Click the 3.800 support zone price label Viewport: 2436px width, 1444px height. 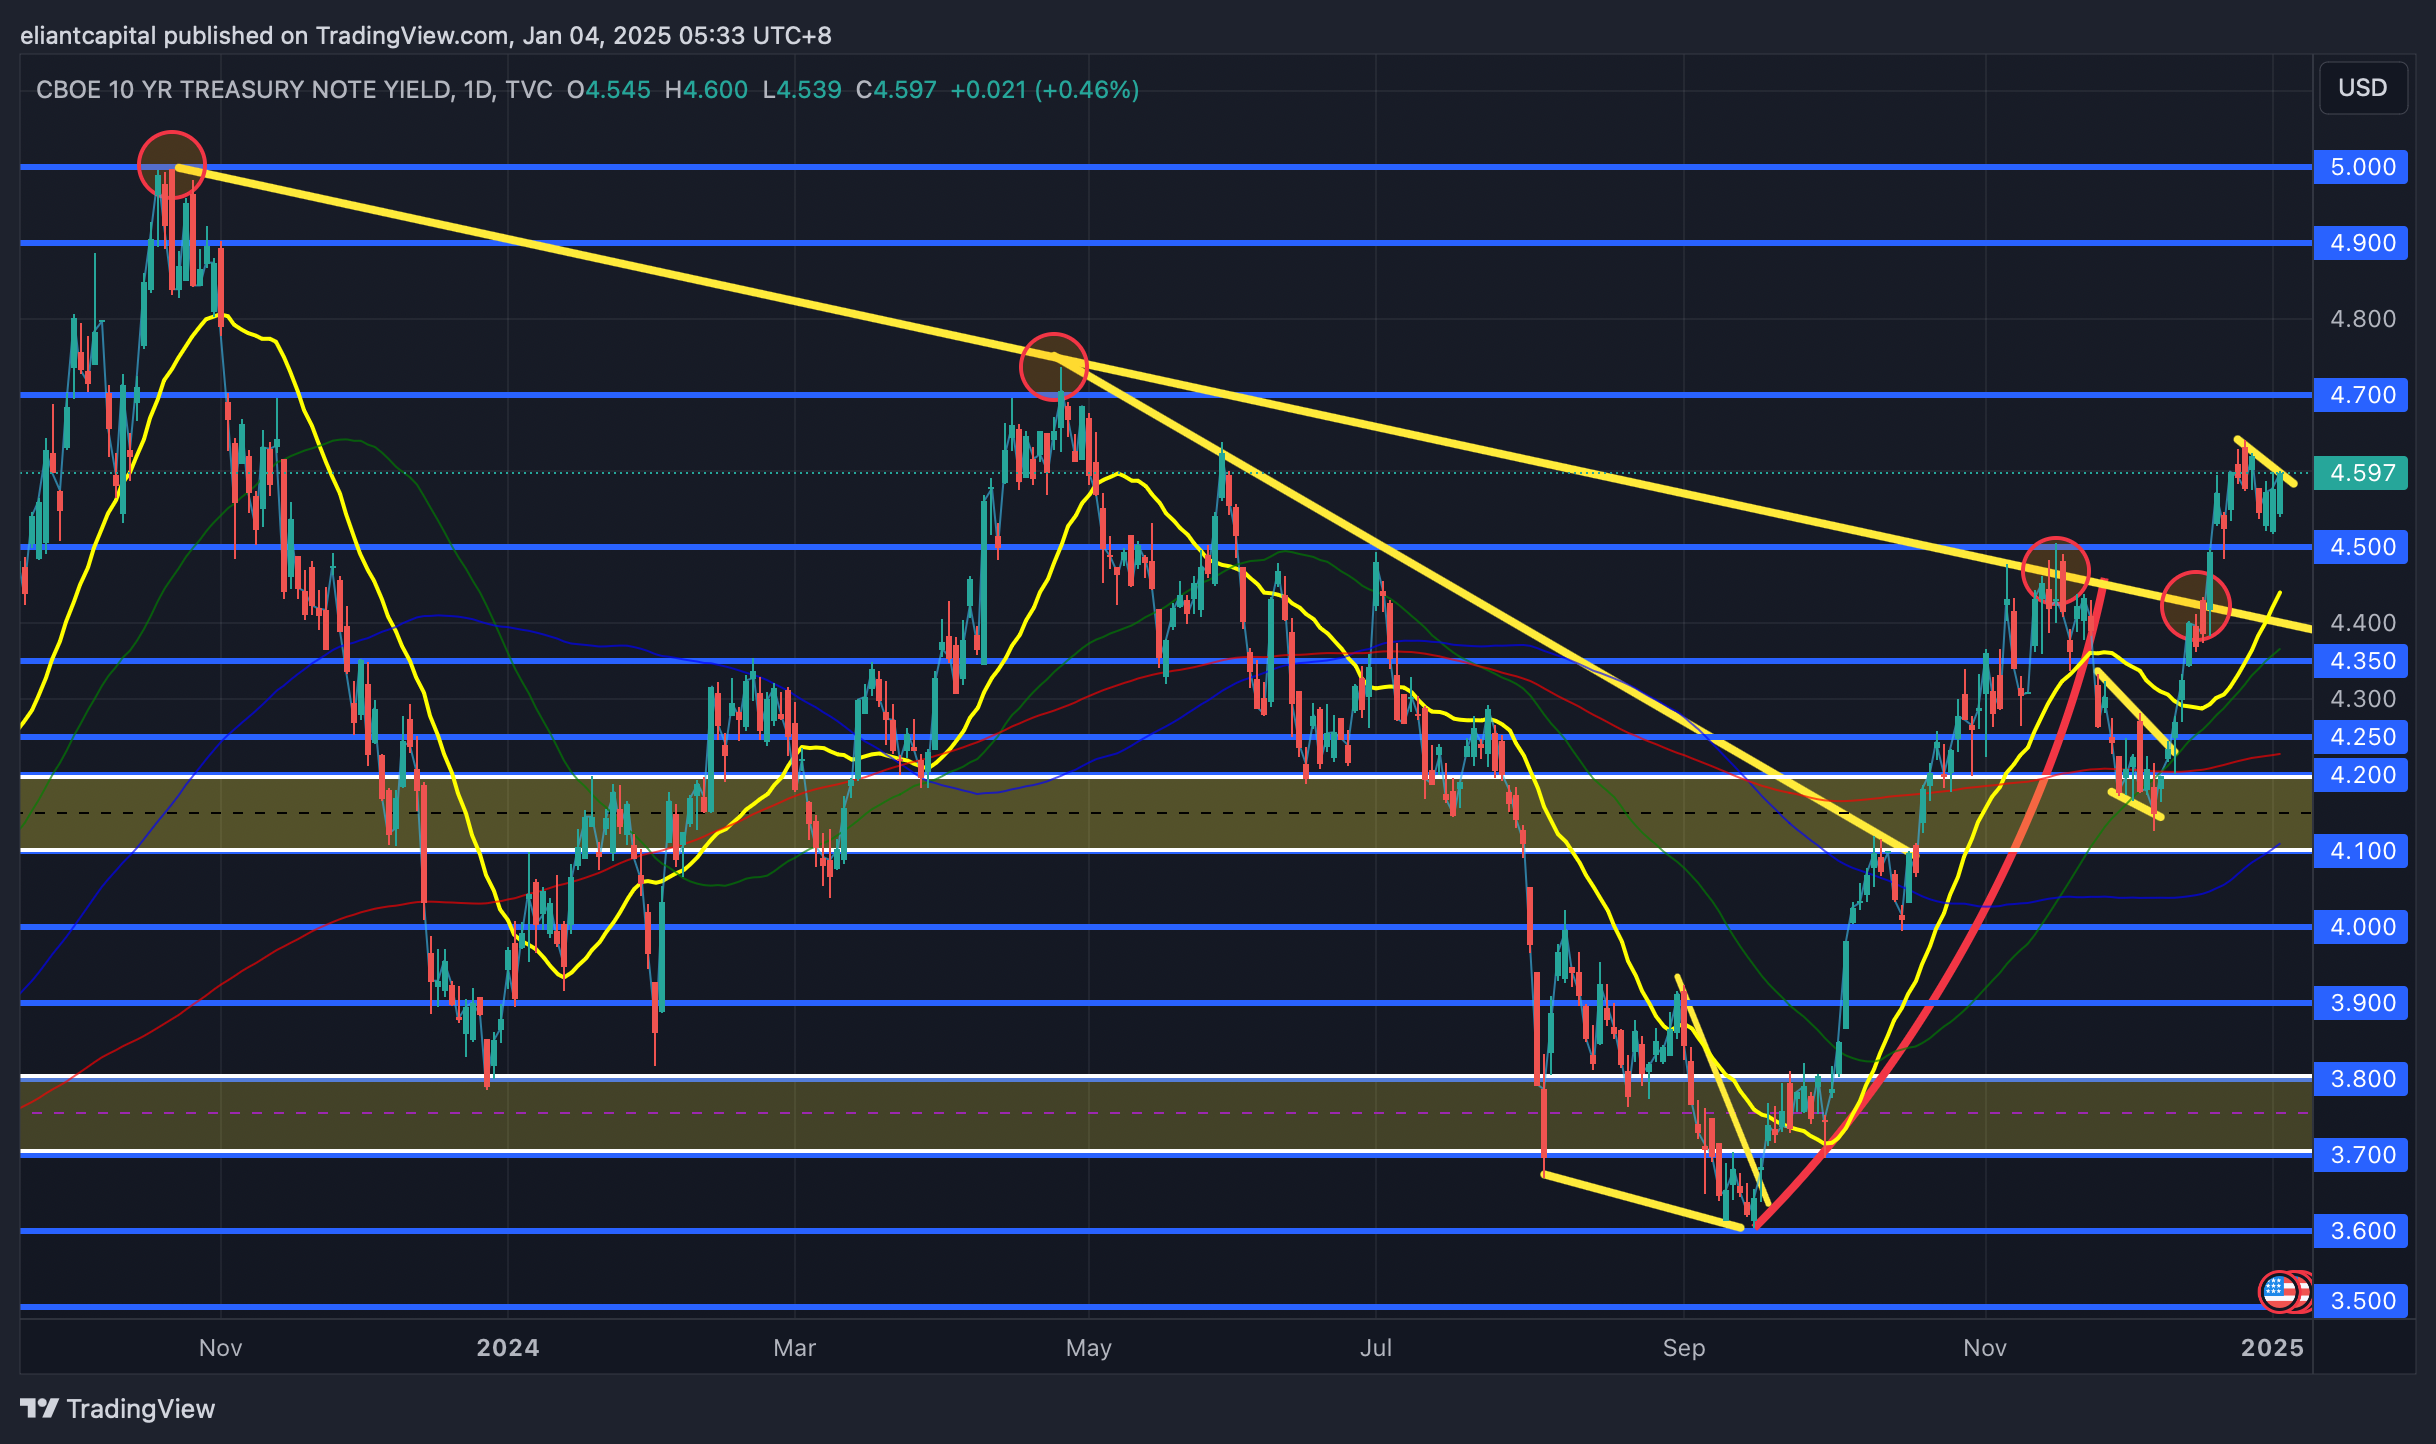(x=2361, y=1079)
